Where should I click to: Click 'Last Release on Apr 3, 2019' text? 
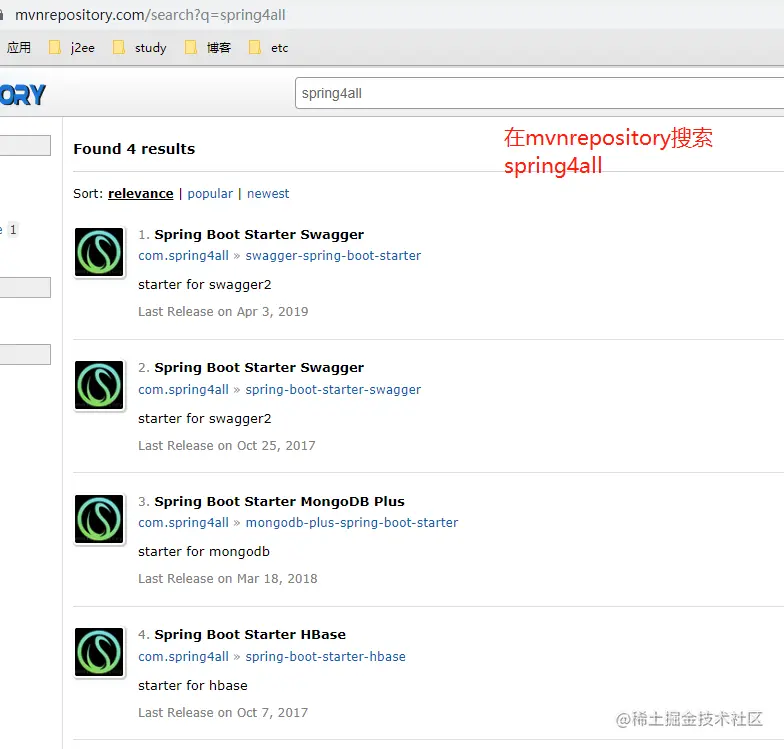click(x=224, y=312)
